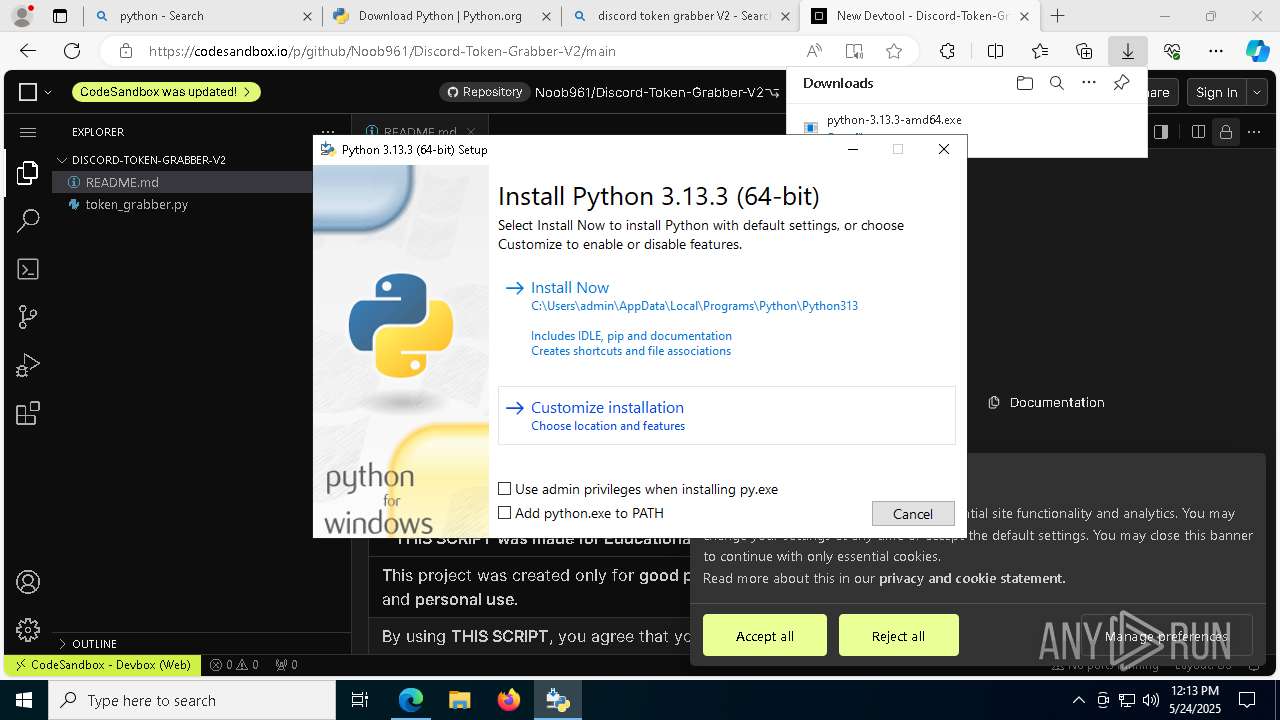
Task: Select the README.md editor tab
Action: point(420,132)
